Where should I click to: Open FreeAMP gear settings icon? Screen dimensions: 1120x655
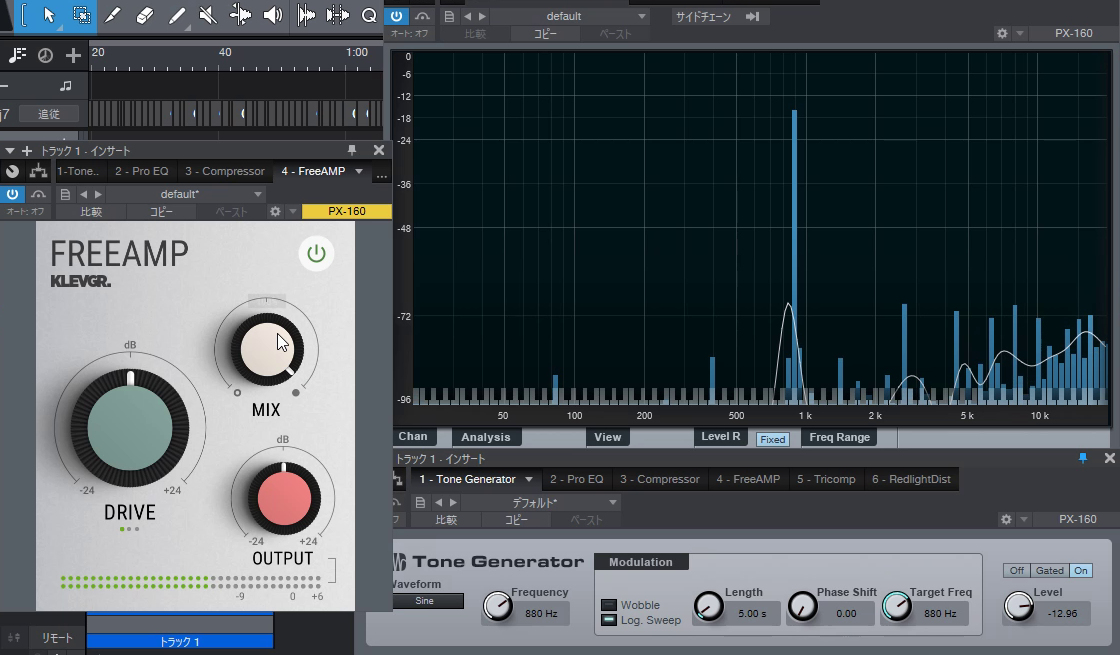(275, 211)
